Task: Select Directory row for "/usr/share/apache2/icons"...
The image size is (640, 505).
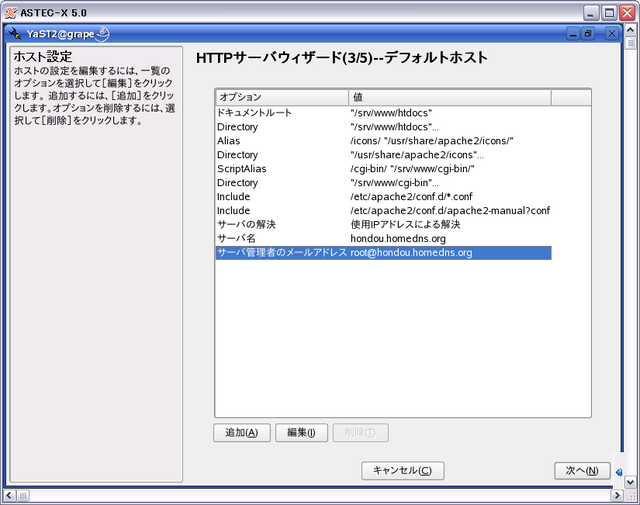Action: (383, 155)
